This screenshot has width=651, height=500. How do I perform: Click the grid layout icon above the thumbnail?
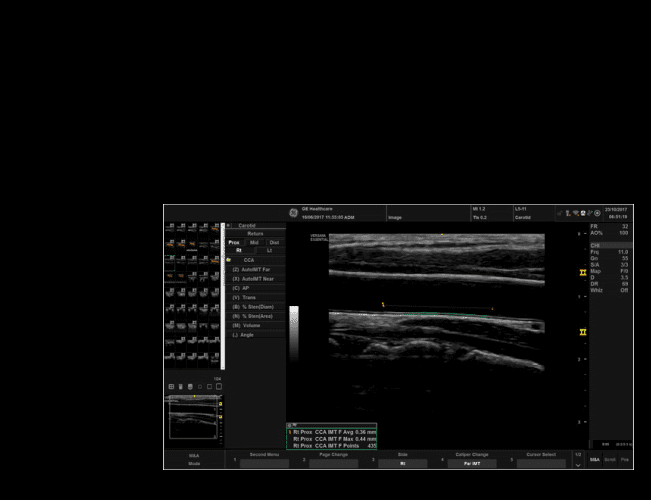click(170, 386)
